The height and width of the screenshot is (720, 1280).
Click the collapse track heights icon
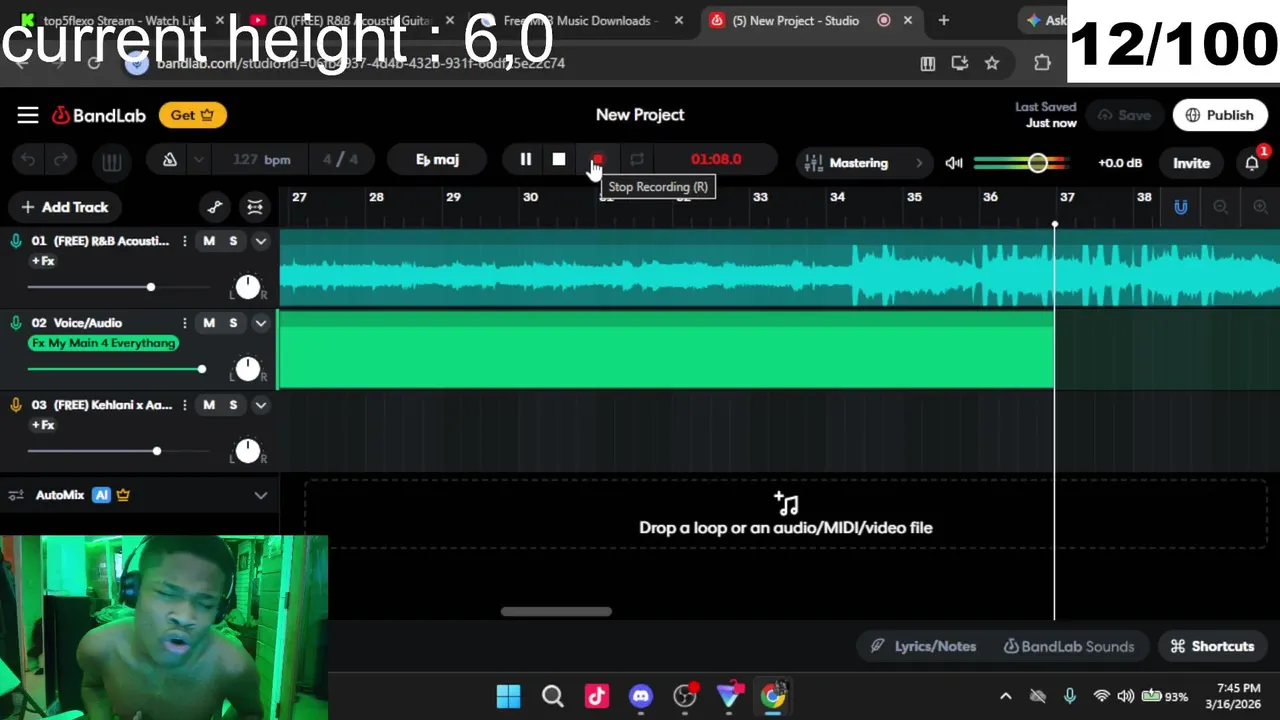[255, 207]
